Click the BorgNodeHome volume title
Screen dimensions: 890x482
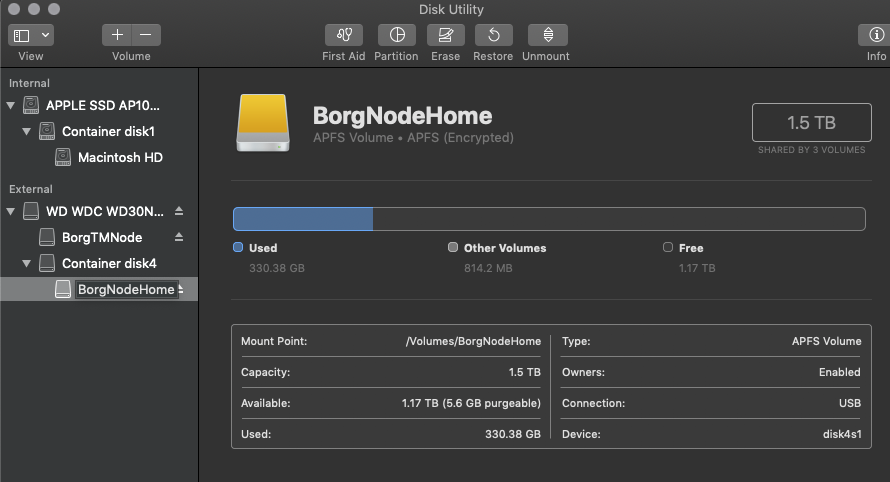(402, 116)
